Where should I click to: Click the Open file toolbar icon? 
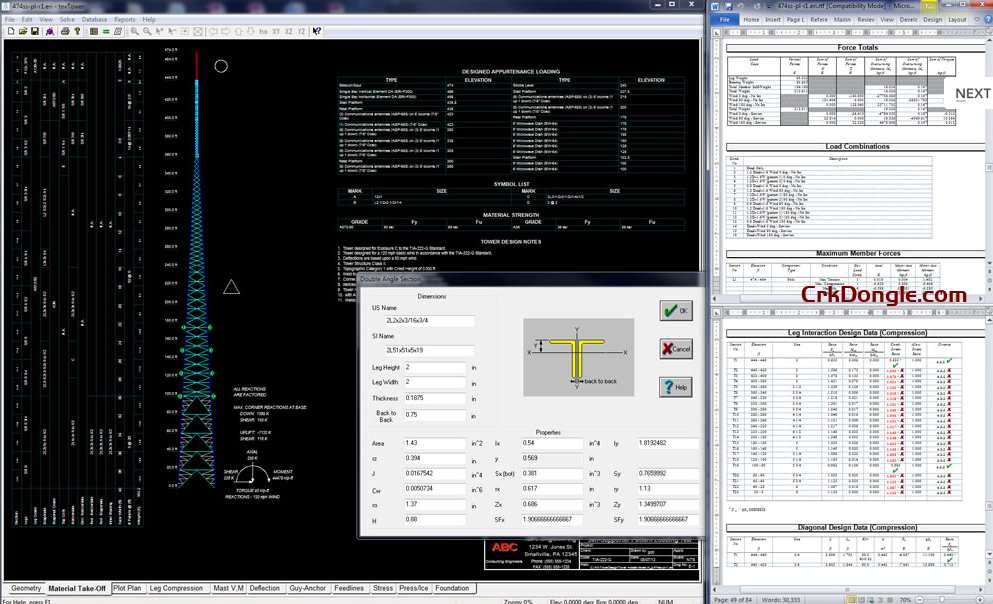point(23,32)
